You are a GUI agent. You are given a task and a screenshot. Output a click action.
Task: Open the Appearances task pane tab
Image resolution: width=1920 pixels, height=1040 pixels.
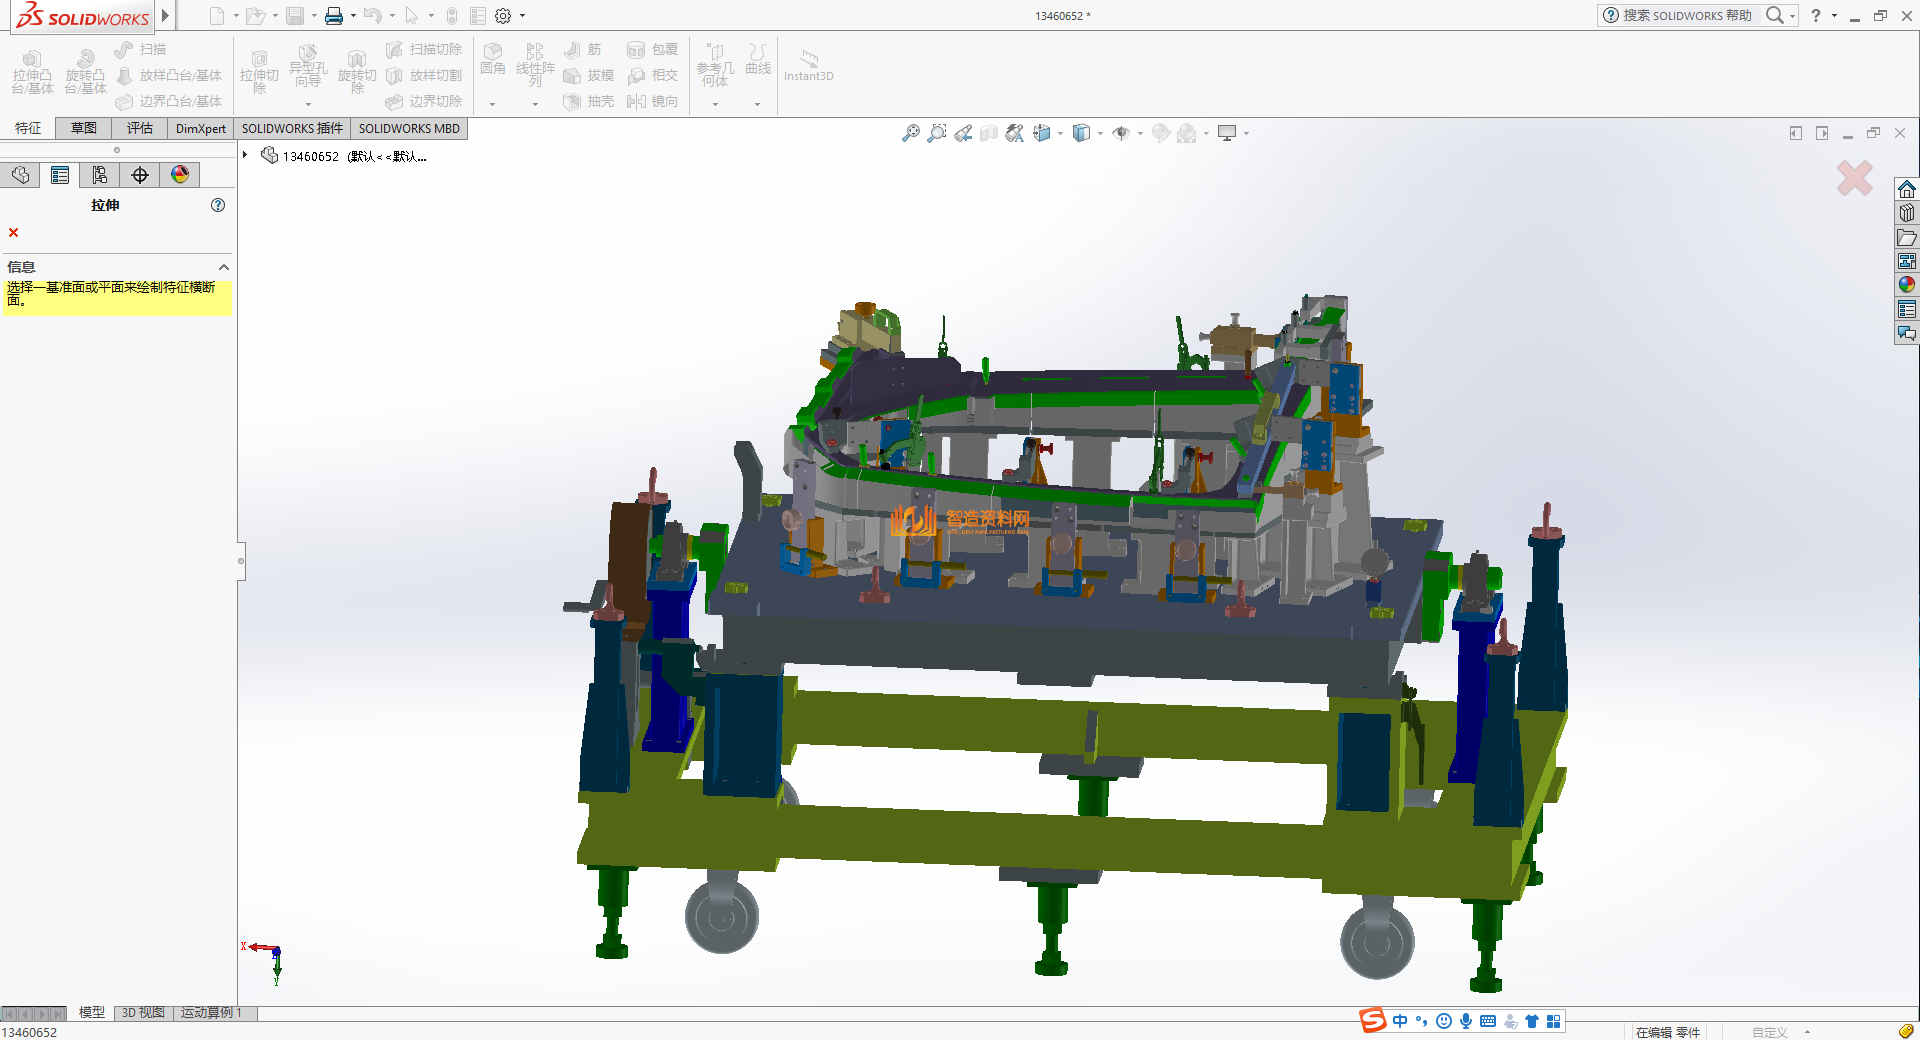click(x=1907, y=285)
